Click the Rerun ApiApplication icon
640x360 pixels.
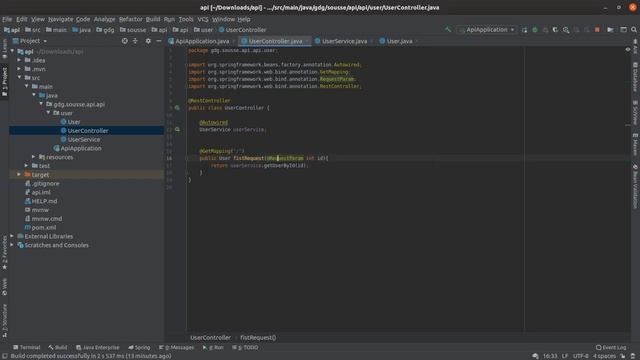click(x=524, y=30)
